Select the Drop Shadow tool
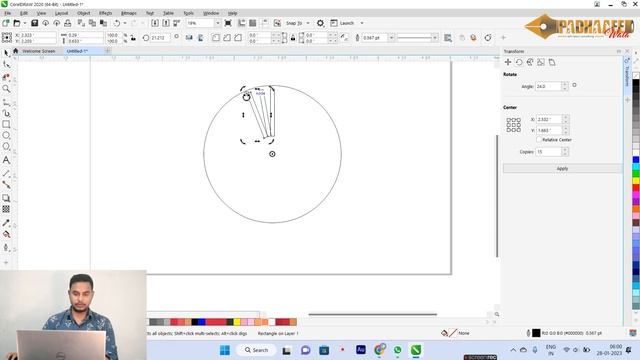This screenshot has width=640, height=360. 6,198
